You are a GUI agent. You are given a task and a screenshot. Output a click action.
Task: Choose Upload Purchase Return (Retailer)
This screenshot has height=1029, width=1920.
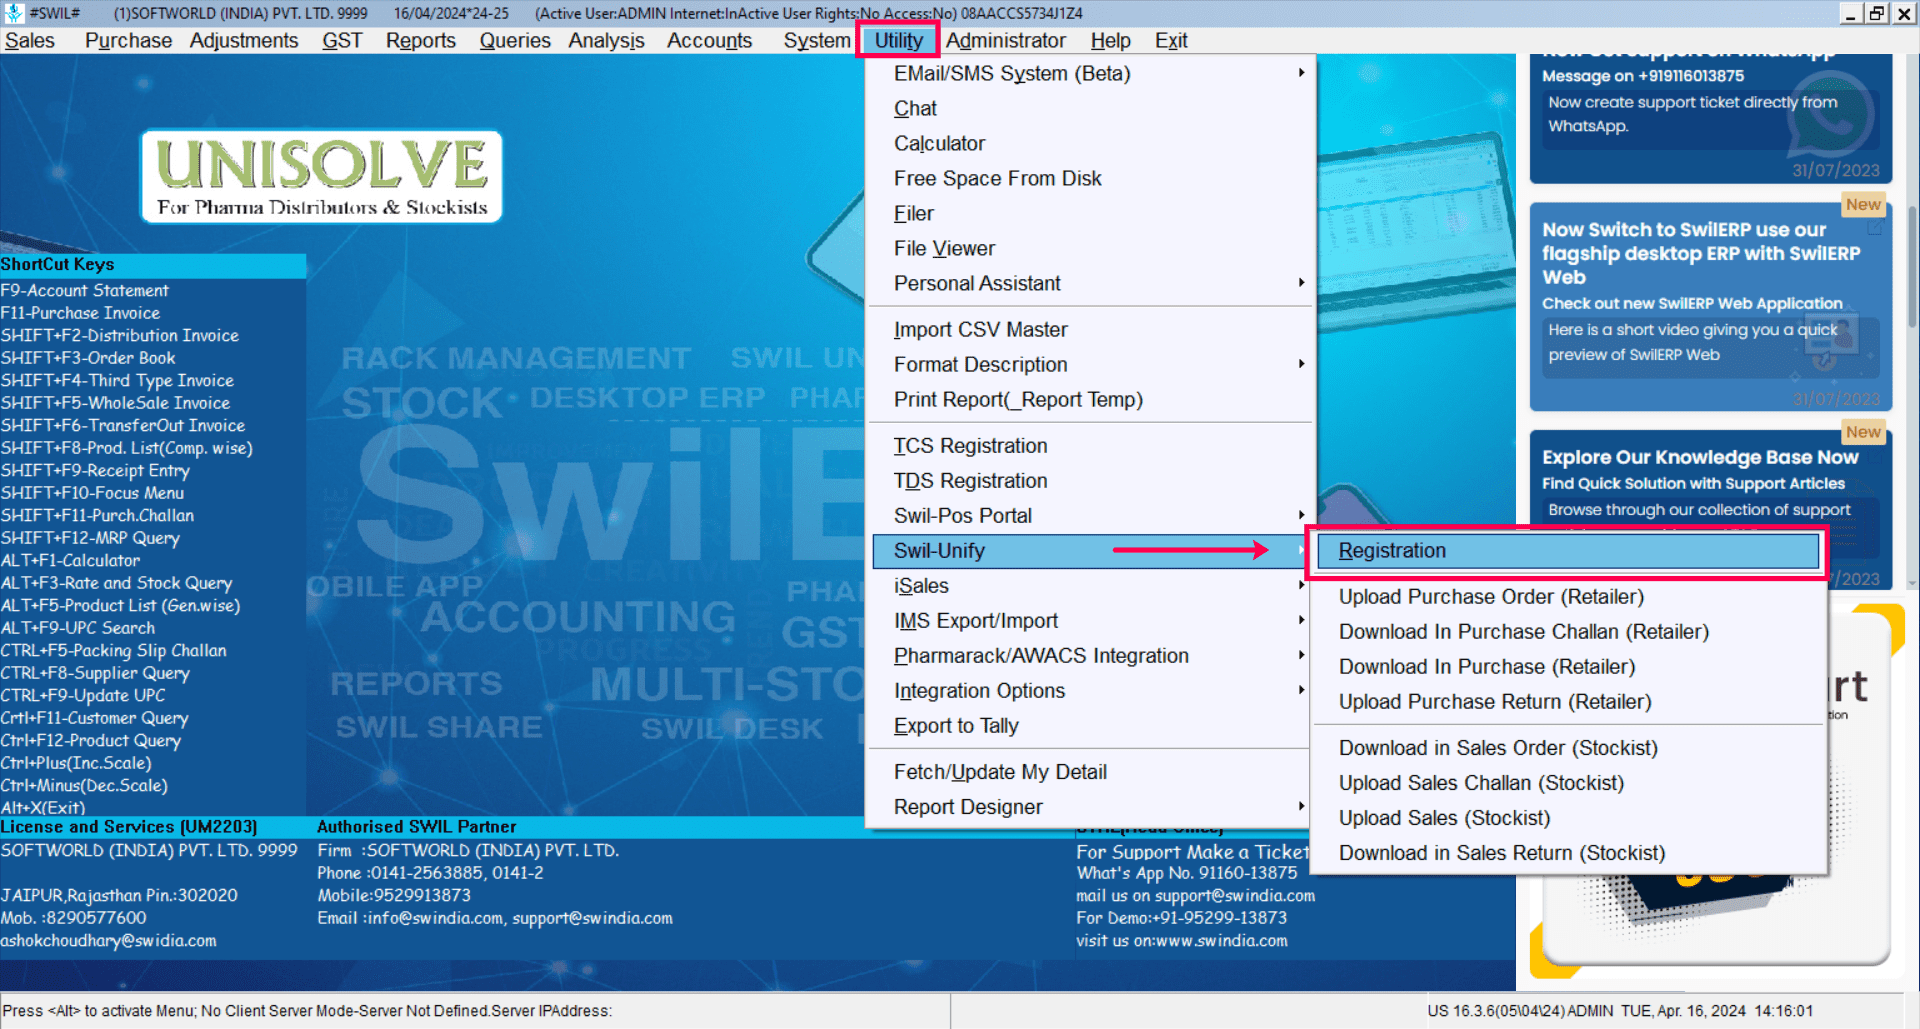[1568, 702]
